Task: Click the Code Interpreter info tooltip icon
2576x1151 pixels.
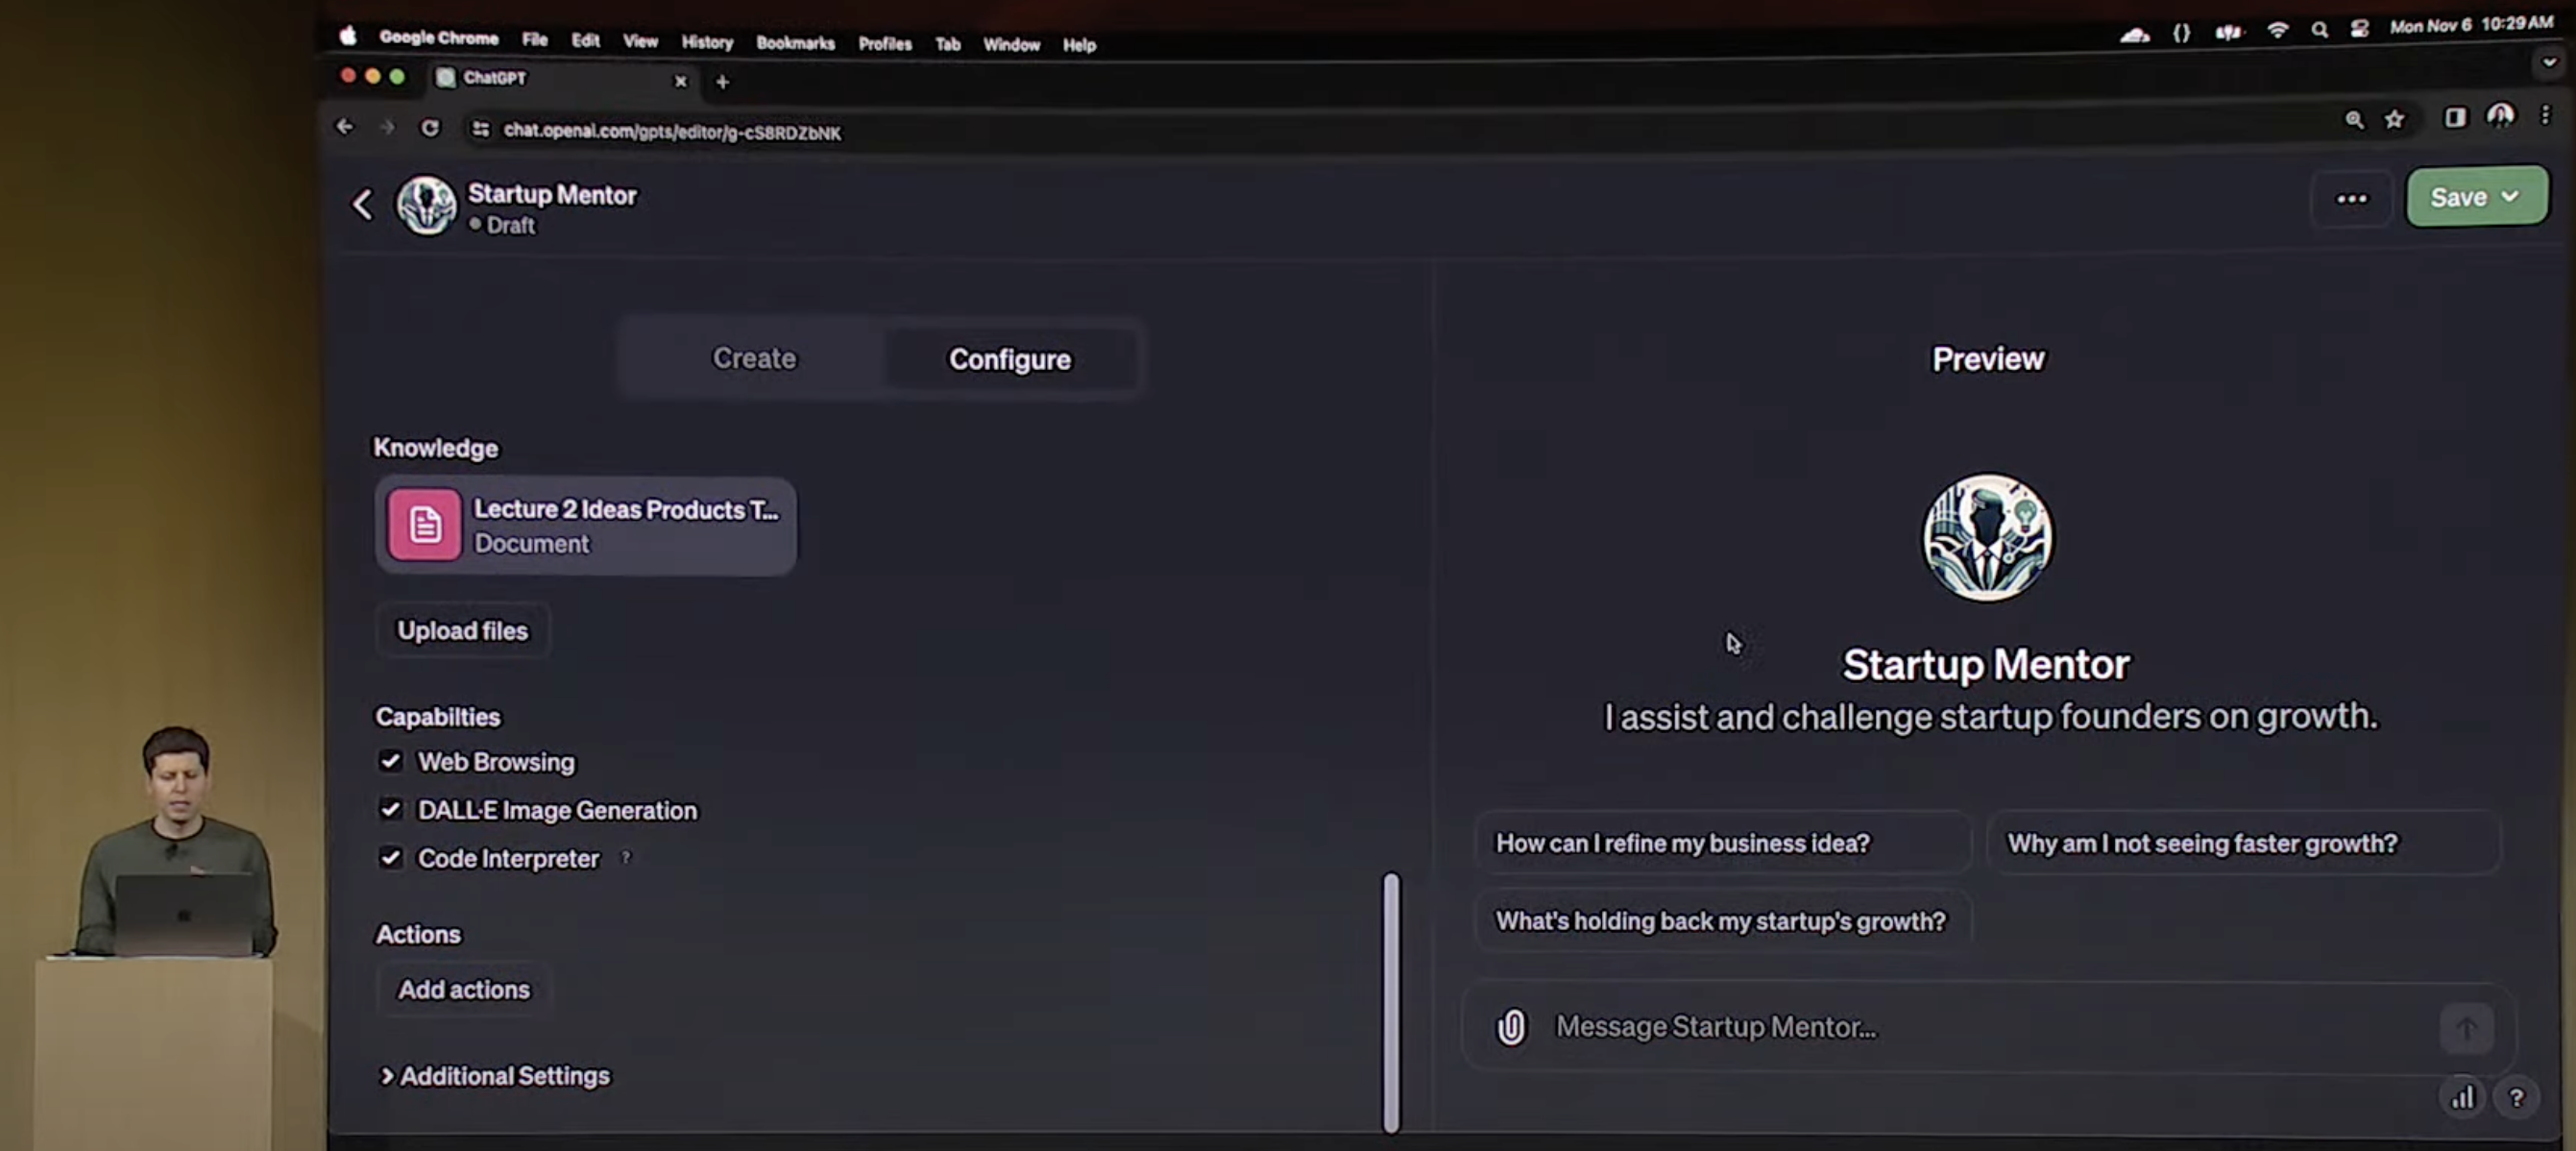Action: click(x=626, y=857)
